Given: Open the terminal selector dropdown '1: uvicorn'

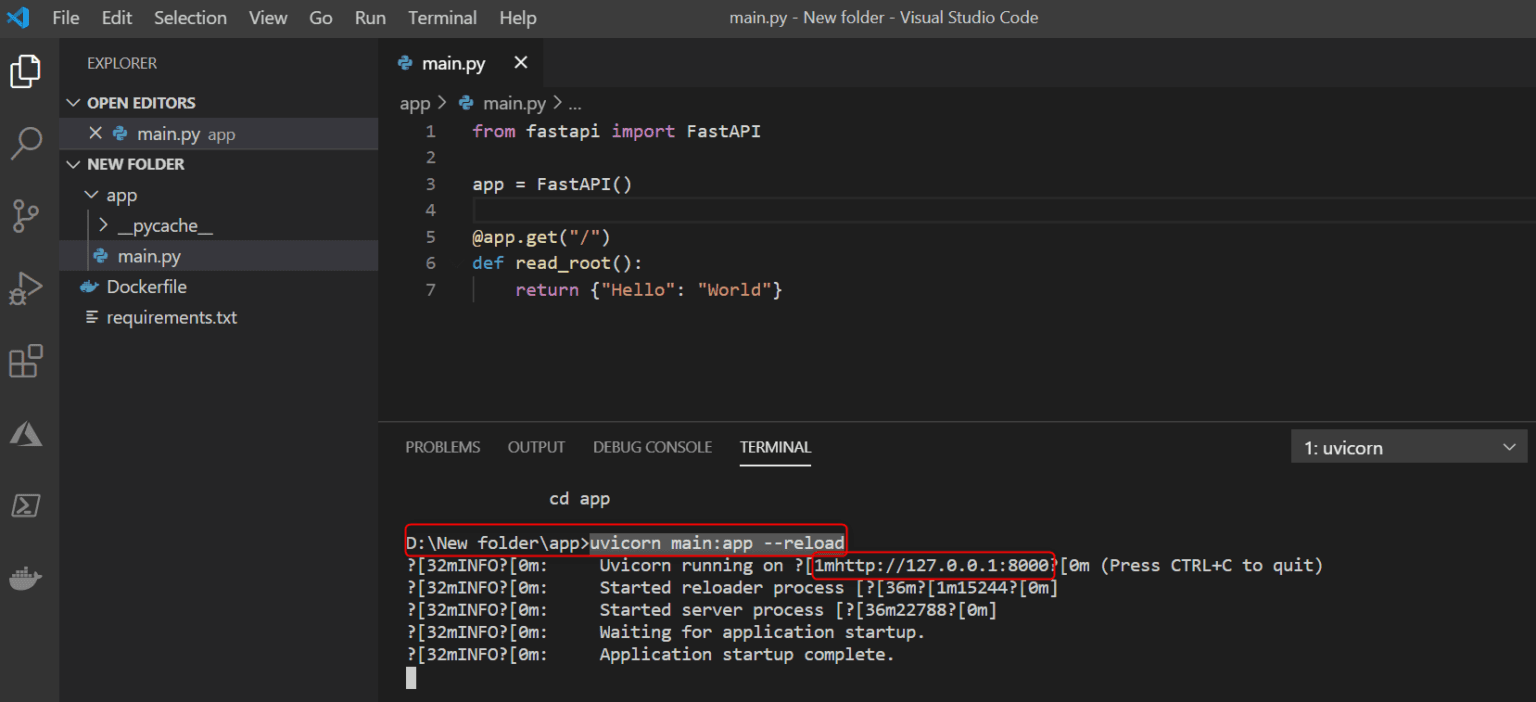Looking at the screenshot, I should tap(1409, 448).
